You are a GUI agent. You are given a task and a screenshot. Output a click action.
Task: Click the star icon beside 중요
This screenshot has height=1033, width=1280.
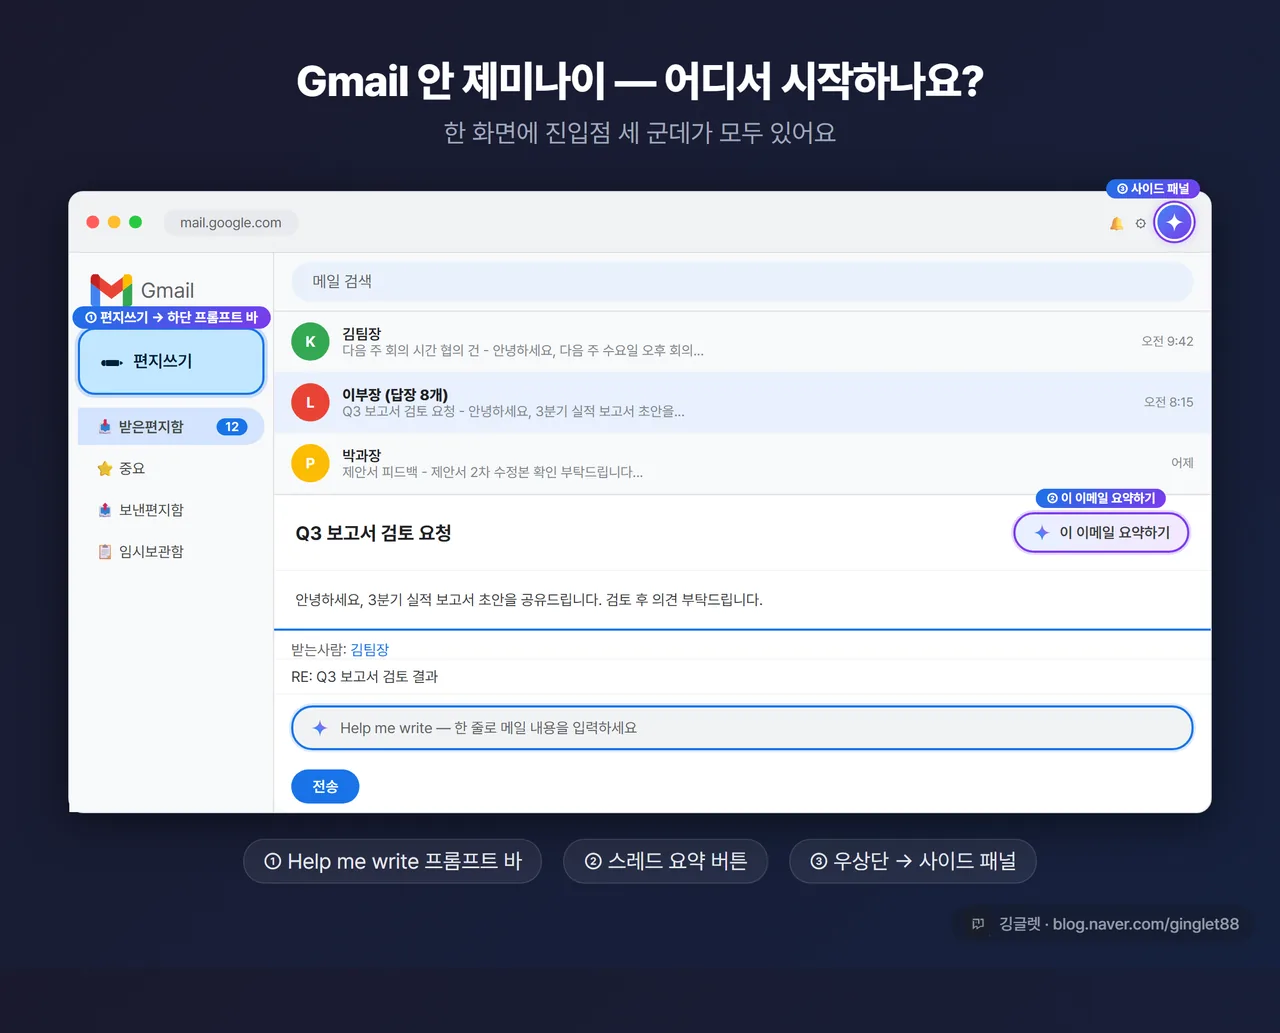(105, 468)
